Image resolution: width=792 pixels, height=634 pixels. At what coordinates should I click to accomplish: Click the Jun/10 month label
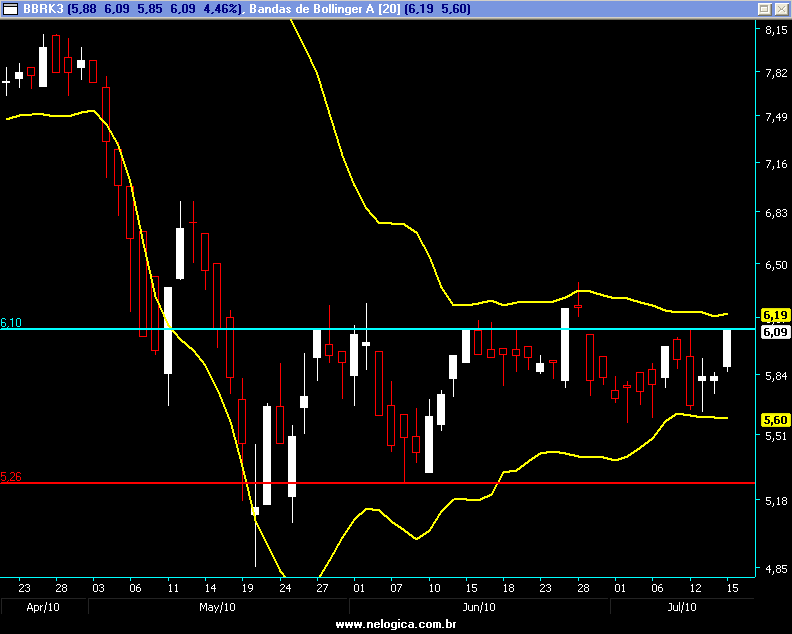click(x=479, y=607)
